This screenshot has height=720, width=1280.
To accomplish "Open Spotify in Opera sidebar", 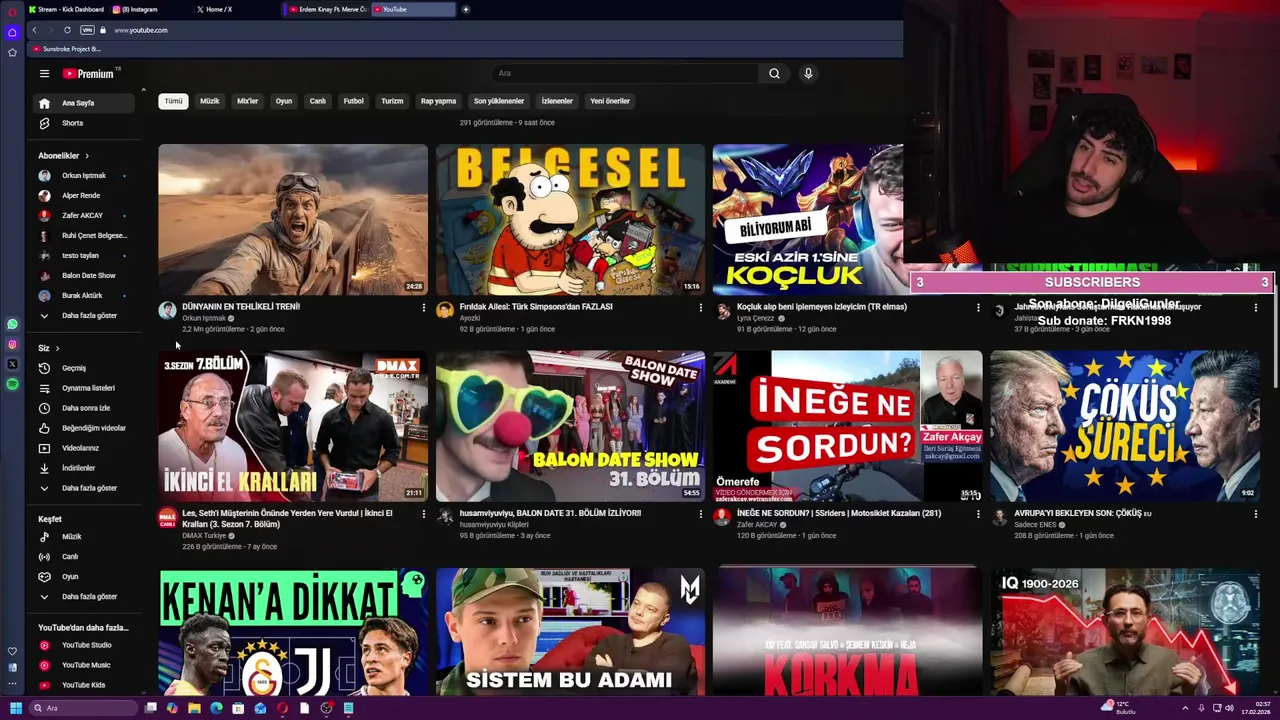I will 12,384.
